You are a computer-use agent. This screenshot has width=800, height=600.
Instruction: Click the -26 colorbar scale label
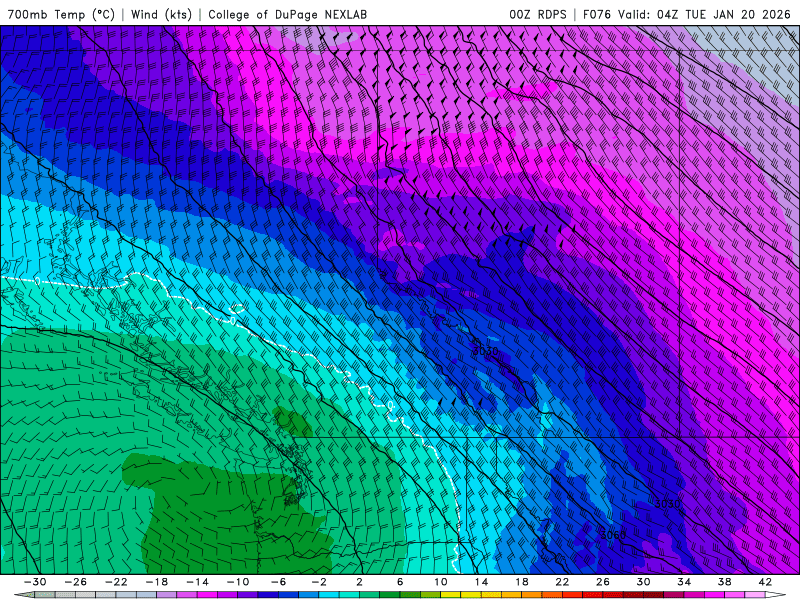76,582
